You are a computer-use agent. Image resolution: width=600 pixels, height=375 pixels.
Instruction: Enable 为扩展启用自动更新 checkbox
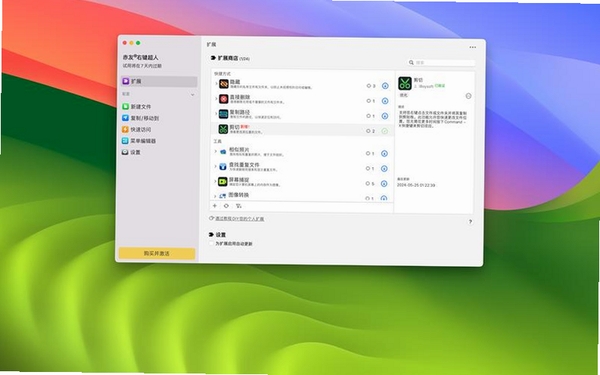211,243
